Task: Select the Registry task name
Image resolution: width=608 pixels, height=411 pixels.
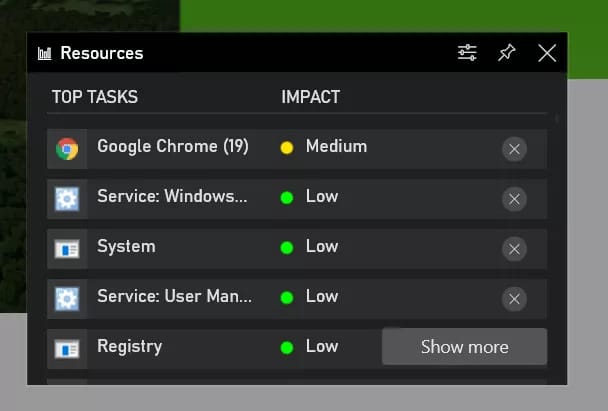Action: click(129, 346)
